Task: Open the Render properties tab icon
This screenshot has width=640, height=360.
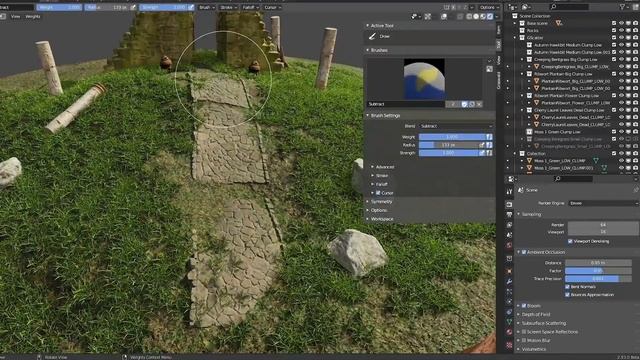Action: 509,204
